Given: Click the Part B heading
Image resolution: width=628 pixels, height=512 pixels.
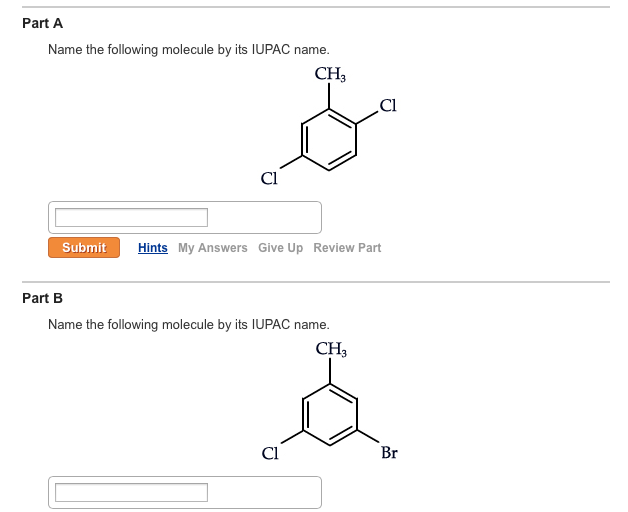Looking at the screenshot, I should pyautogui.click(x=42, y=298).
